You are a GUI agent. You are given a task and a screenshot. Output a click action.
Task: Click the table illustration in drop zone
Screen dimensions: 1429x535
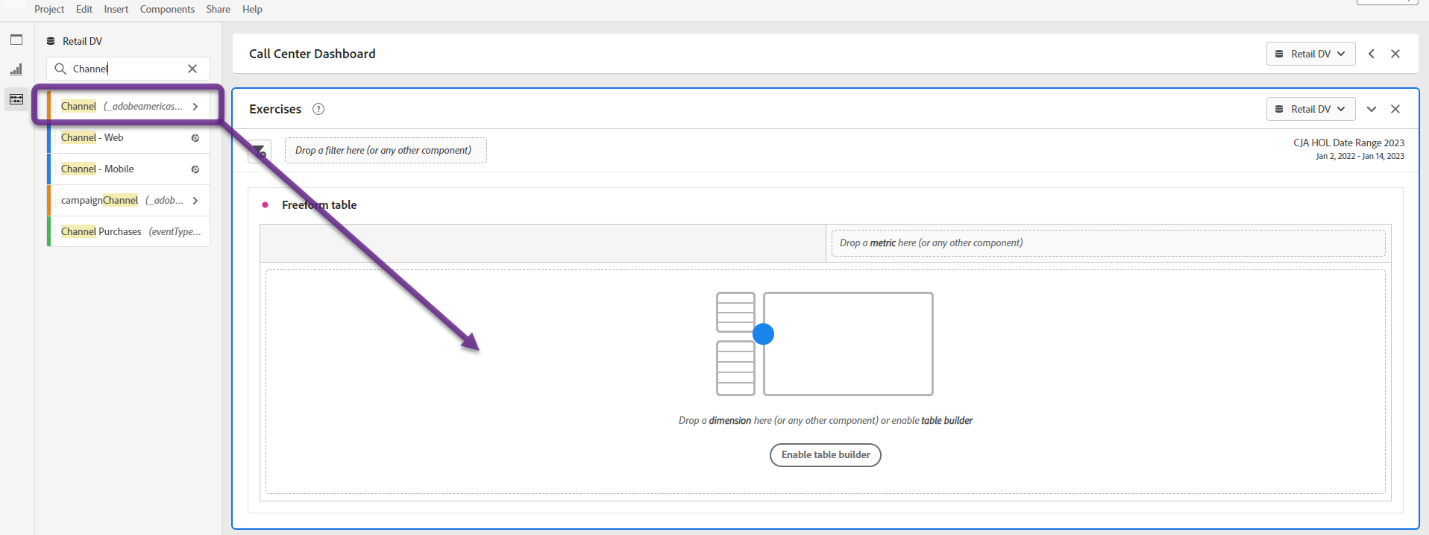(825, 344)
